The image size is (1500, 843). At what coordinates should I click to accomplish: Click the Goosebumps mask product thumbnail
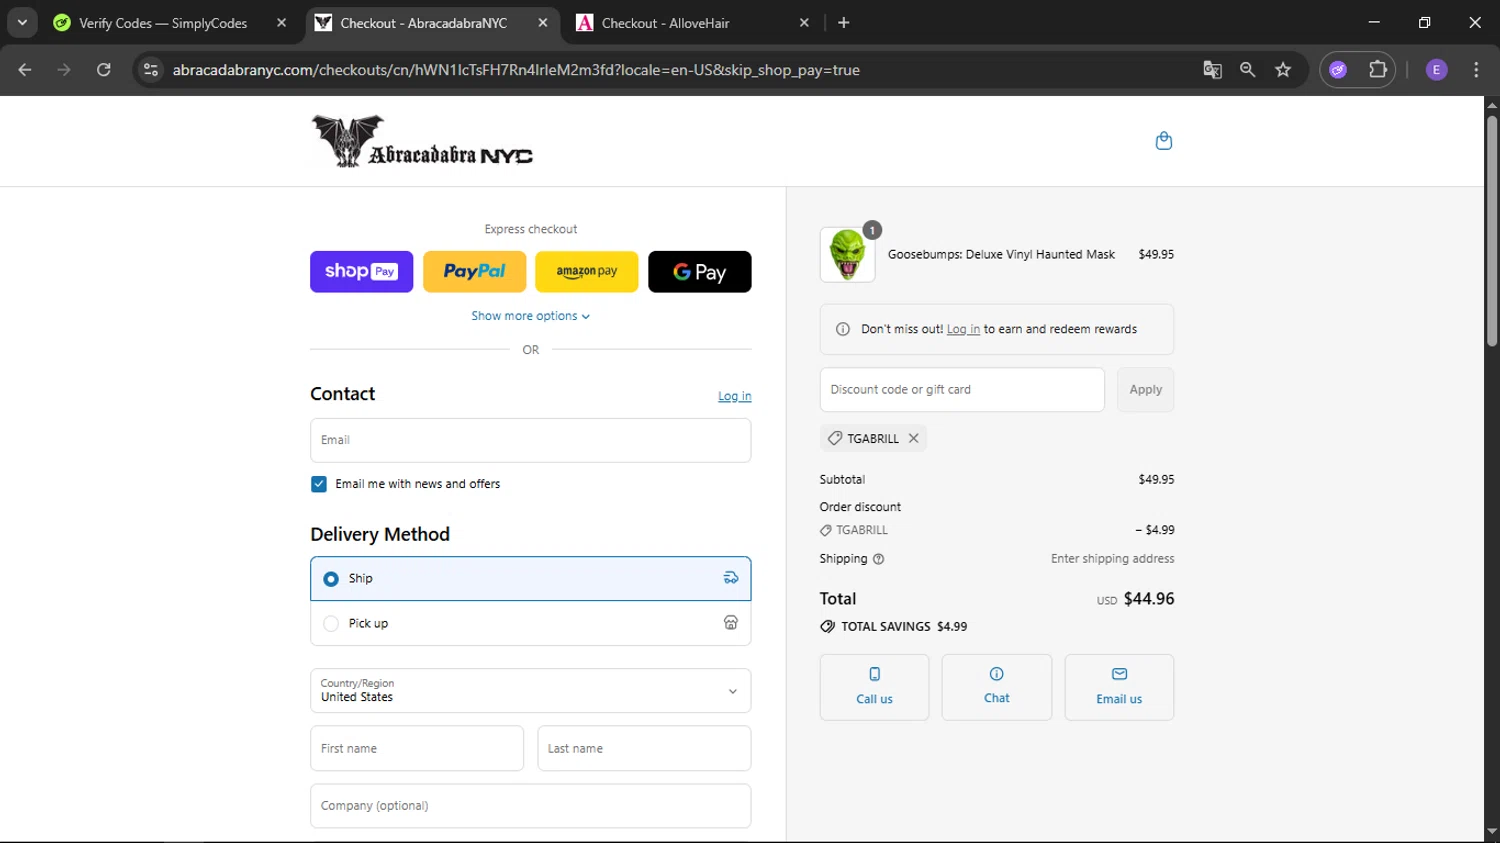click(x=847, y=255)
